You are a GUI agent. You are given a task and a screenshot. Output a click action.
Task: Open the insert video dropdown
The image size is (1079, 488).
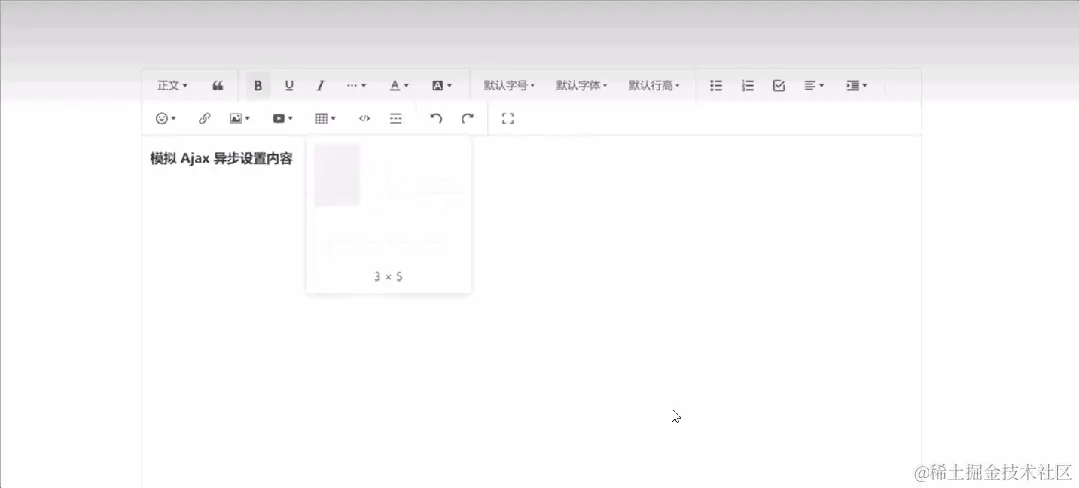pyautogui.click(x=282, y=118)
